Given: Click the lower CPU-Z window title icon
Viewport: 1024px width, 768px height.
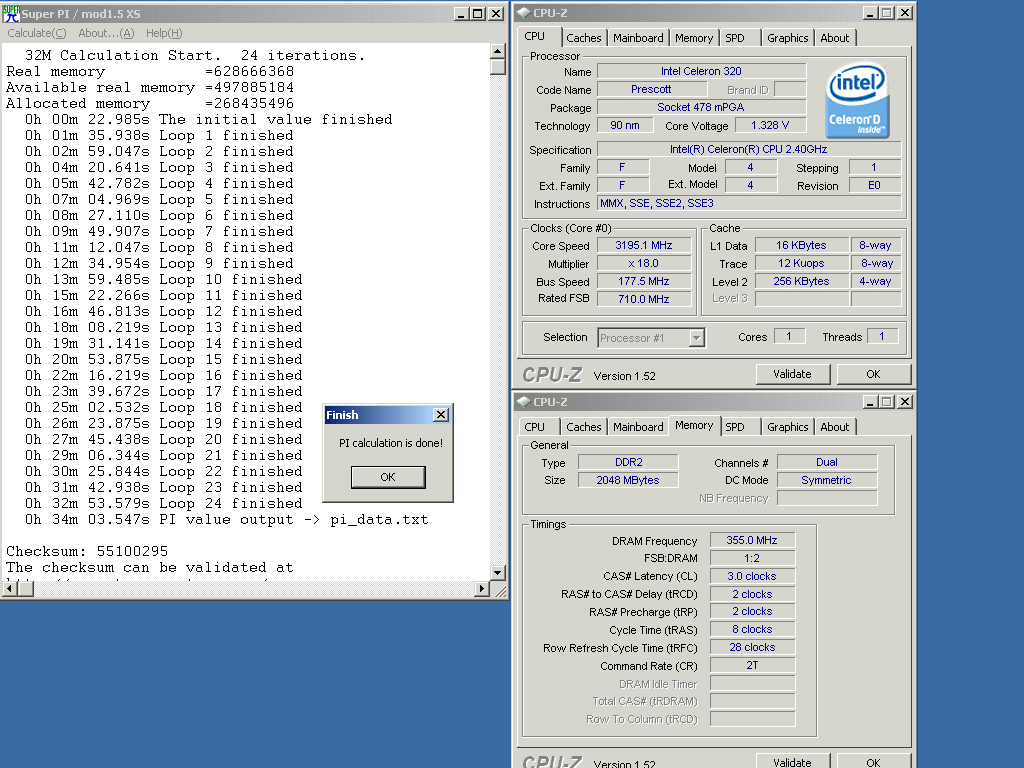Looking at the screenshot, I should coord(524,401).
